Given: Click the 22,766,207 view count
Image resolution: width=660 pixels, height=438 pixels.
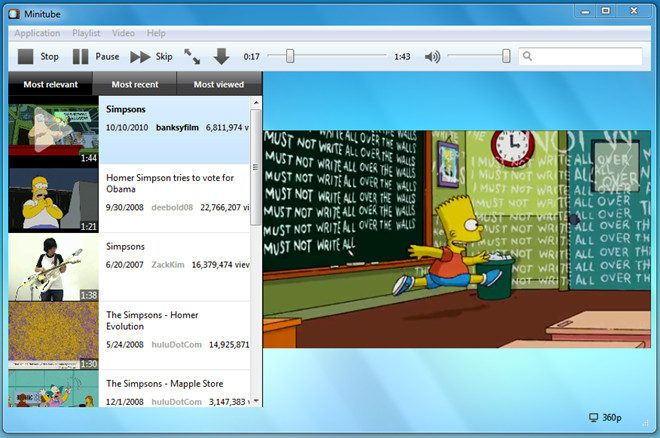Looking at the screenshot, I should coord(221,207).
